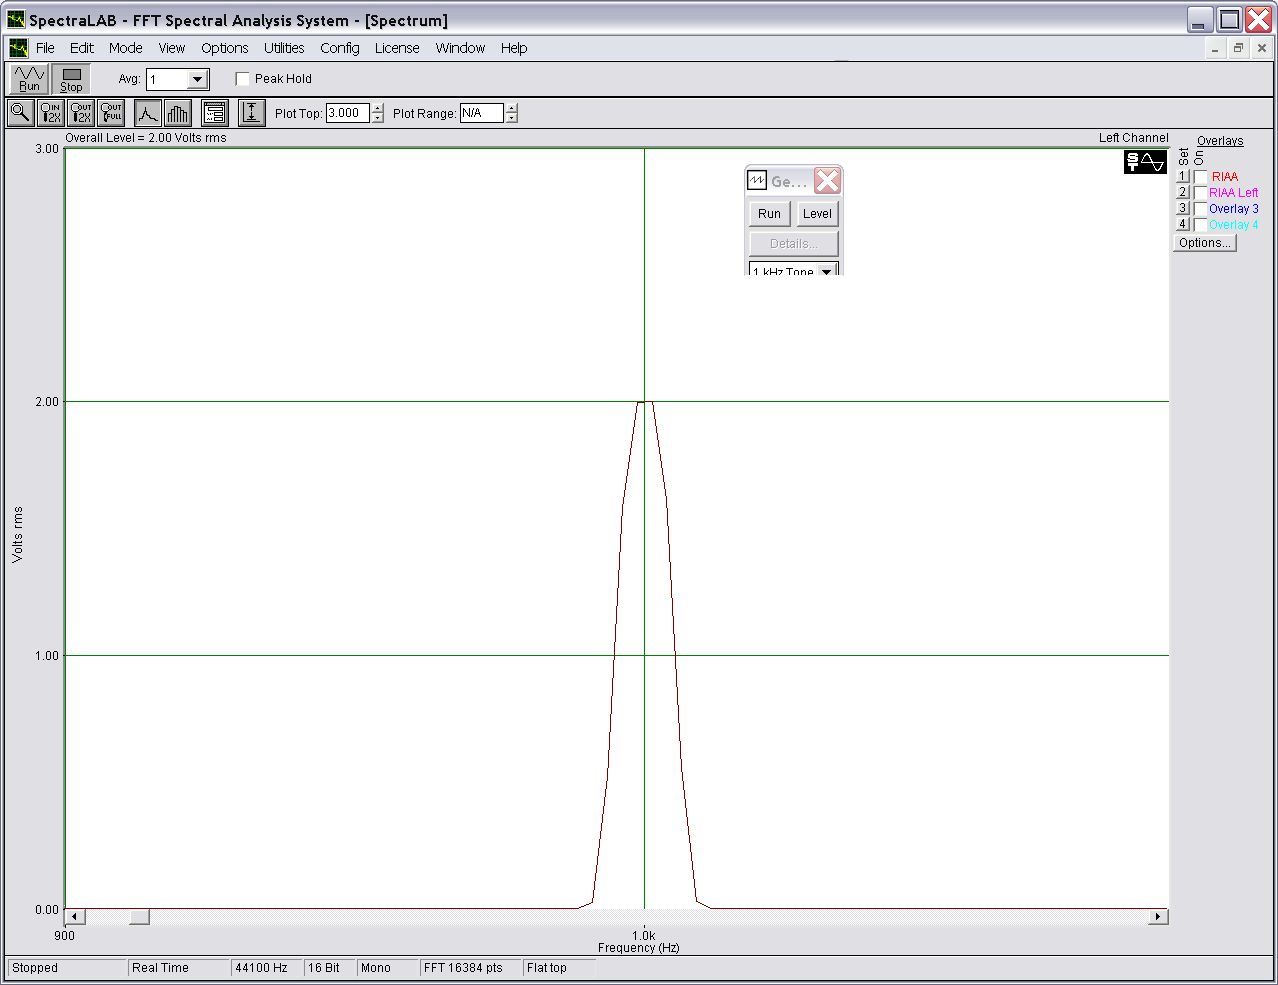Click the Spectrum document icon in menu bar
The height and width of the screenshot is (985, 1278).
click(x=18, y=48)
